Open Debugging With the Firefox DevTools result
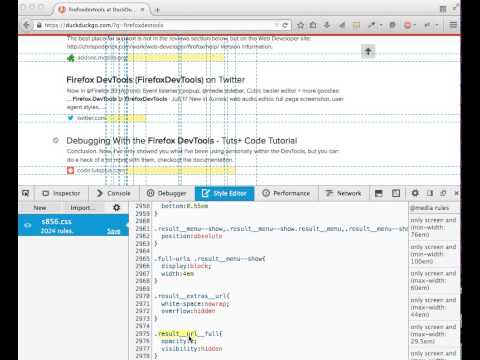Viewport: 480px width, 360px height. (x=182, y=141)
